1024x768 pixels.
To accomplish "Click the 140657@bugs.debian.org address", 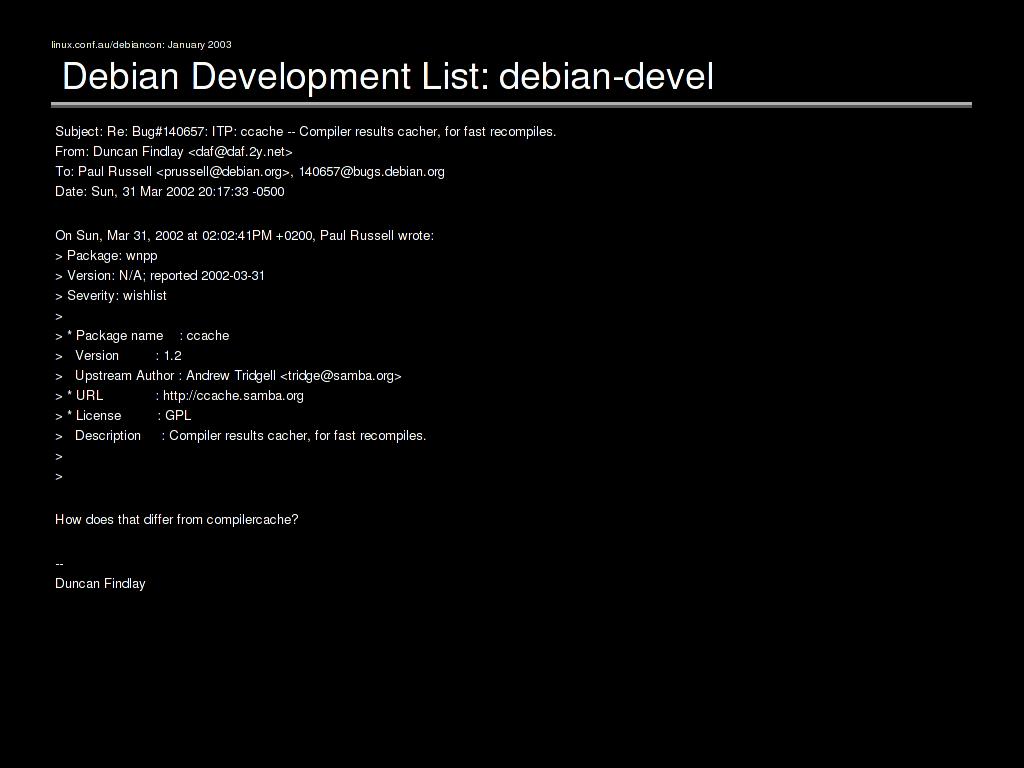I will [x=371, y=171].
